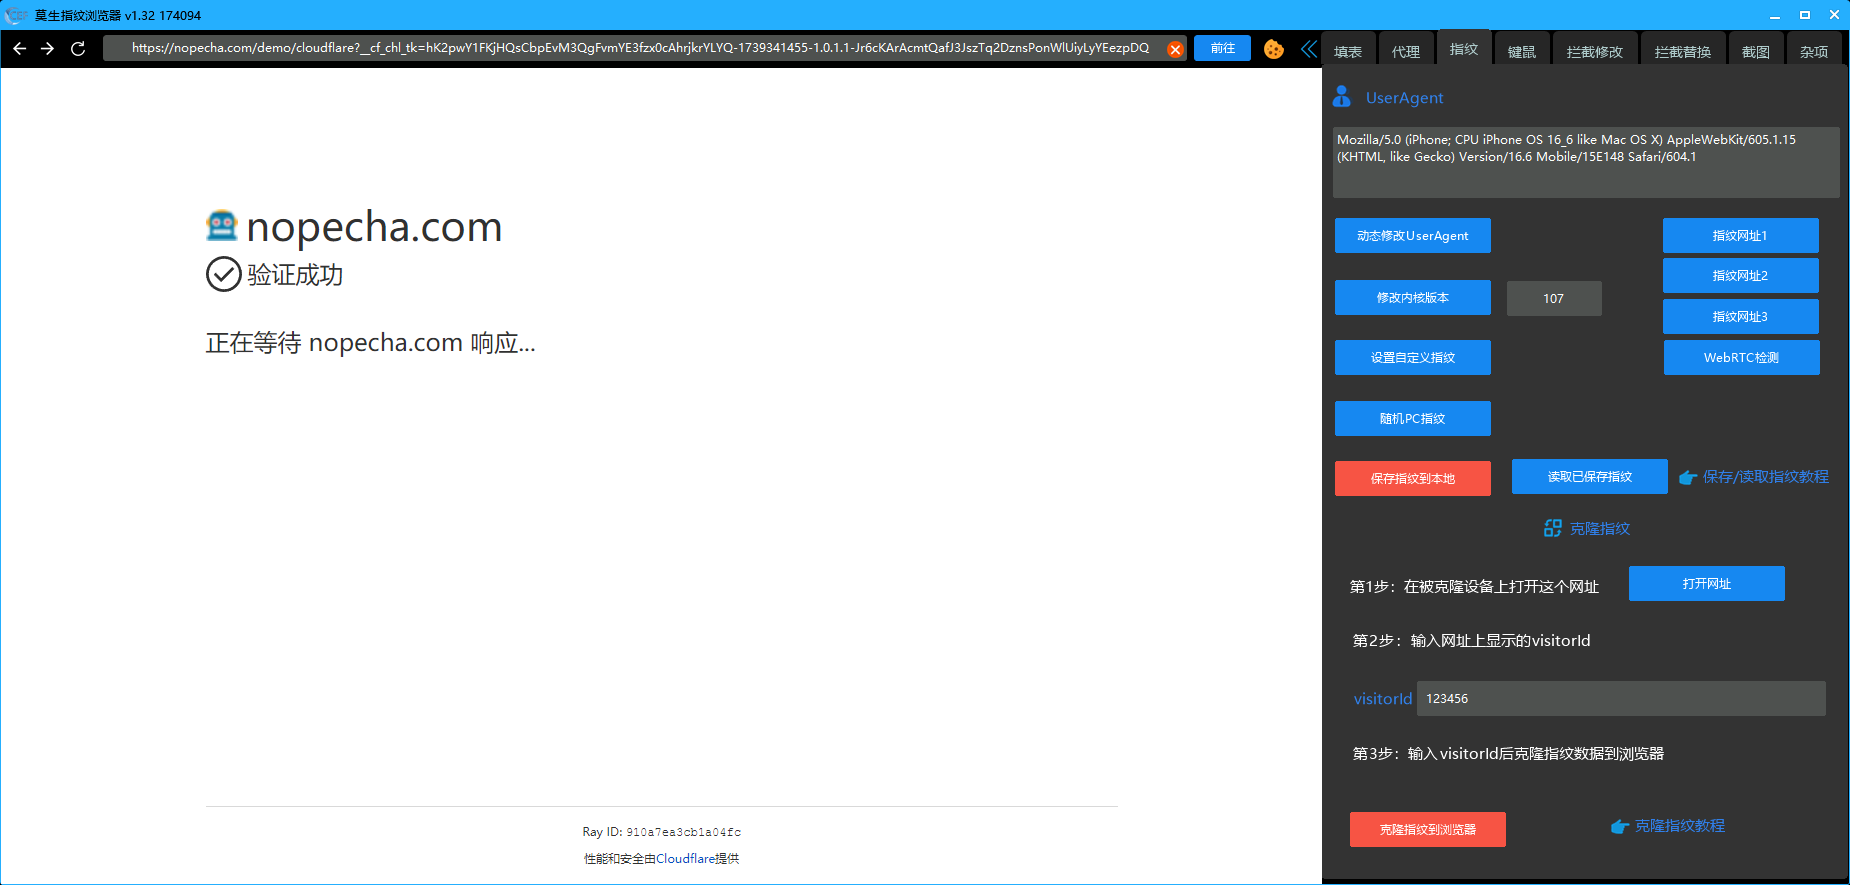Image resolution: width=1850 pixels, height=885 pixels.
Task: Click inside the UserAgent text box
Action: [x=1586, y=162]
